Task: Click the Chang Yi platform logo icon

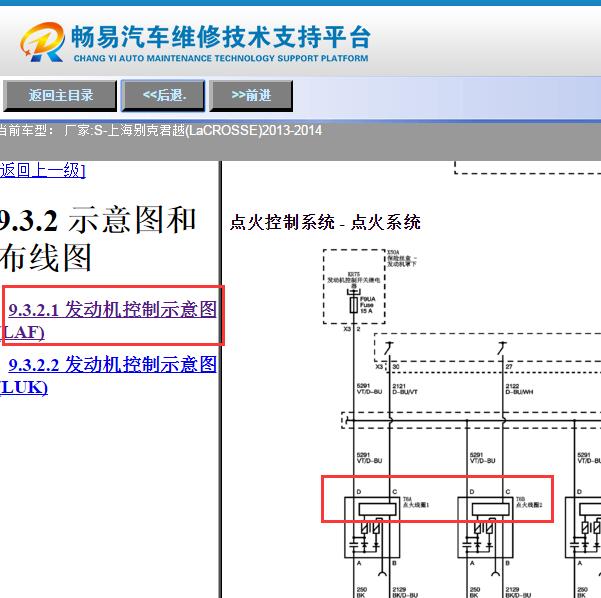Action: click(x=42, y=42)
